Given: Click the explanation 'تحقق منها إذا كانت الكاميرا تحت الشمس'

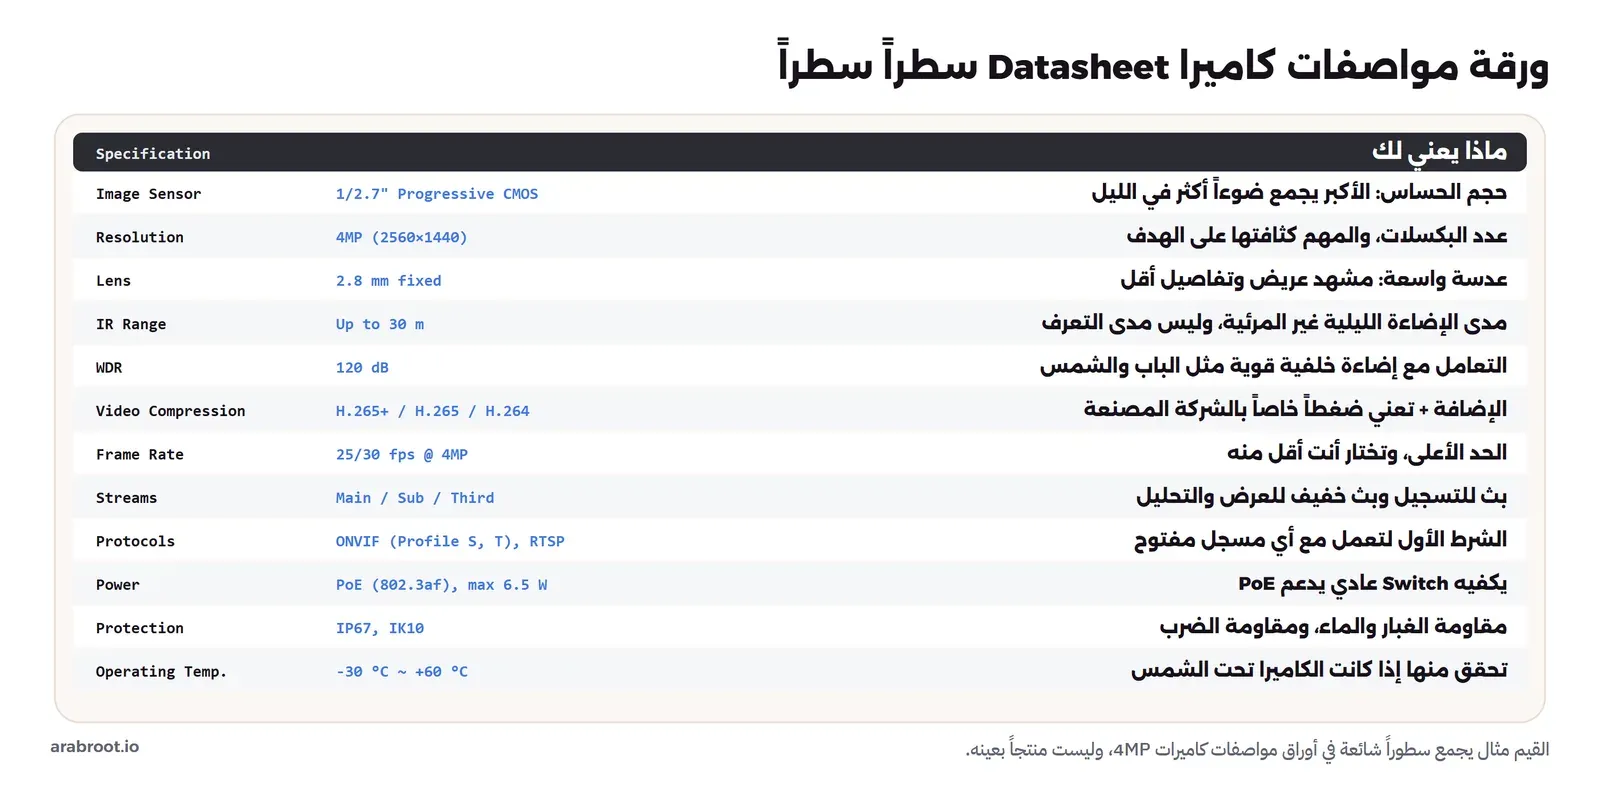Looking at the screenshot, I should tap(1319, 671).
